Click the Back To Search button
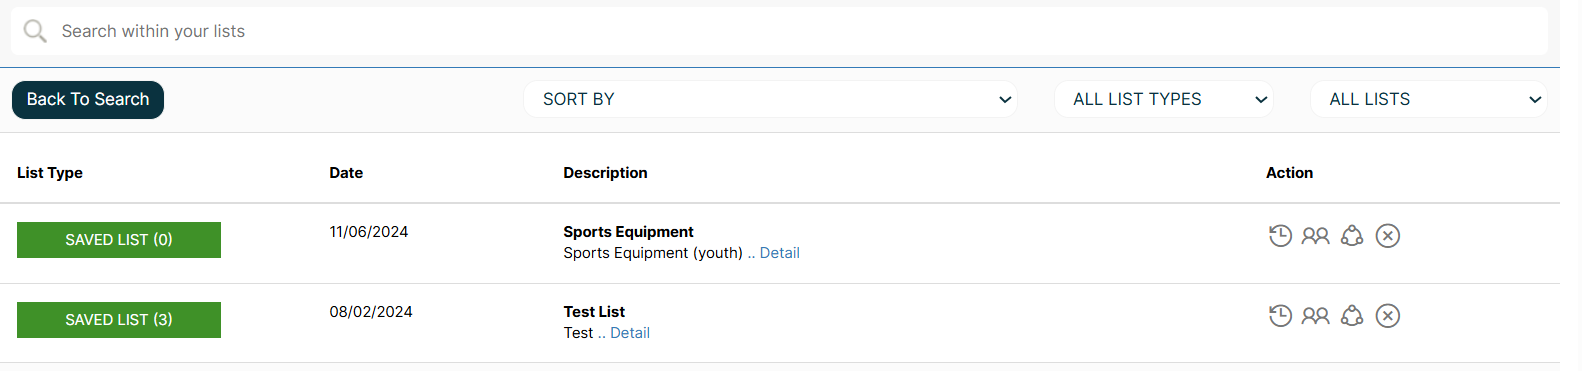 [x=88, y=100]
